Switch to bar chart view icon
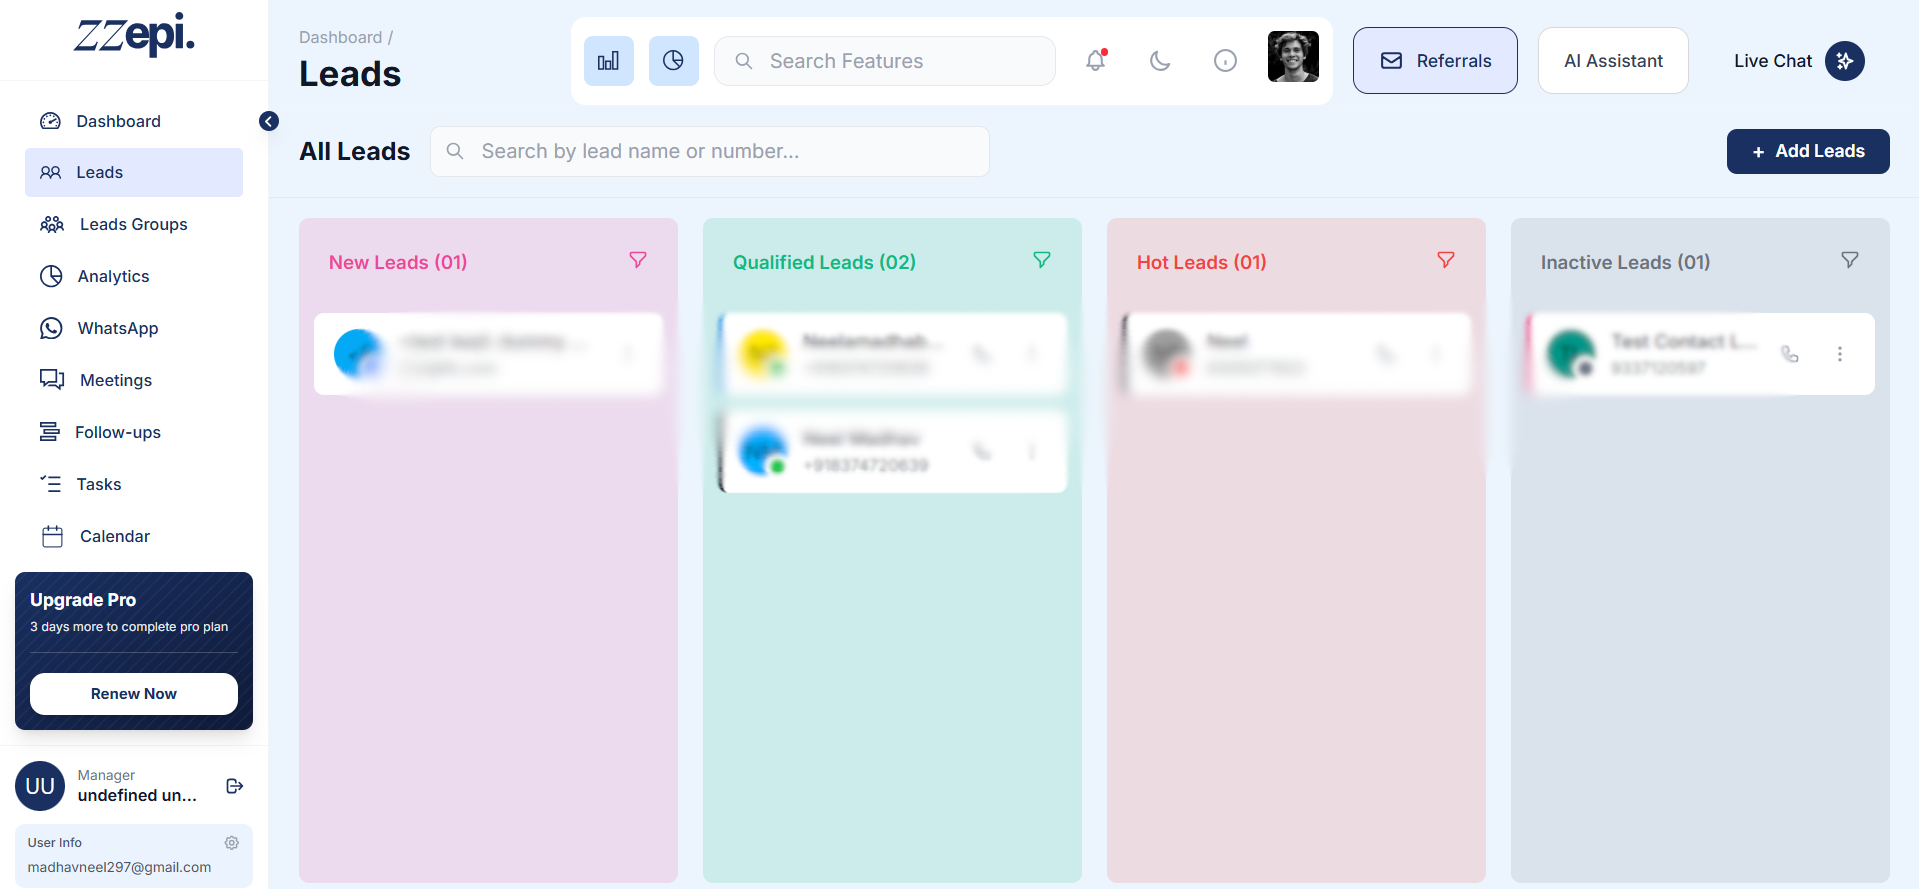This screenshot has height=889, width=1919. coord(609,61)
